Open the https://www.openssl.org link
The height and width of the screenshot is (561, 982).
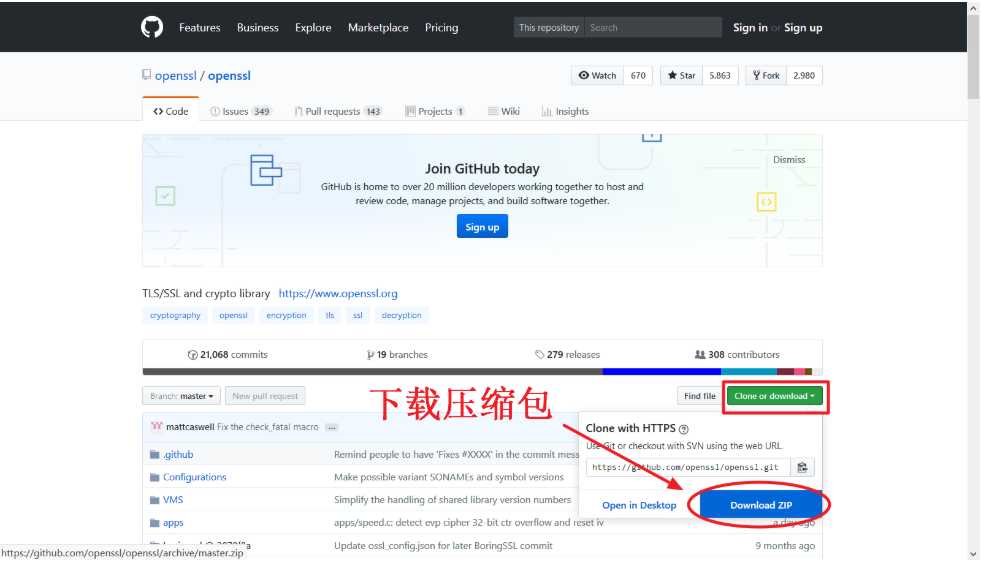pos(338,293)
